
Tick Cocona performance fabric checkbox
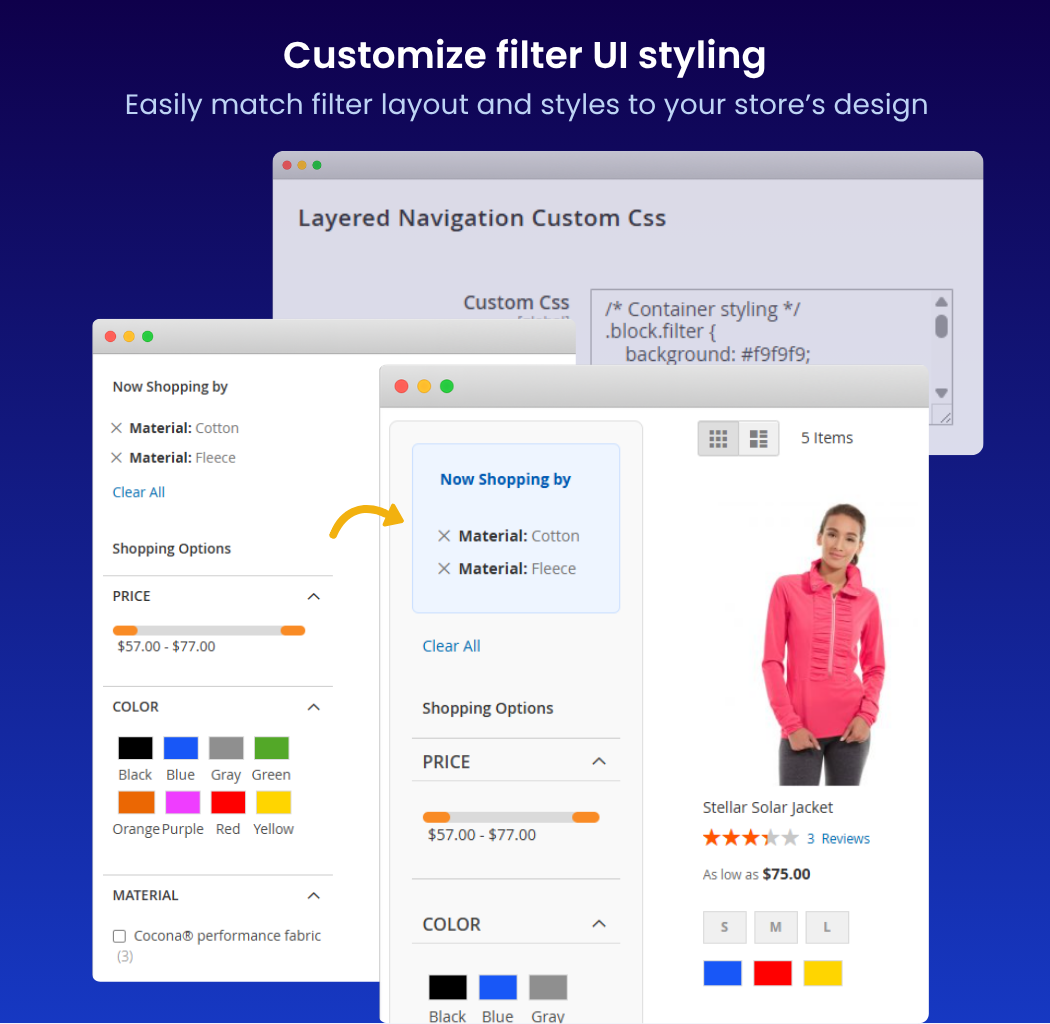tap(119, 936)
